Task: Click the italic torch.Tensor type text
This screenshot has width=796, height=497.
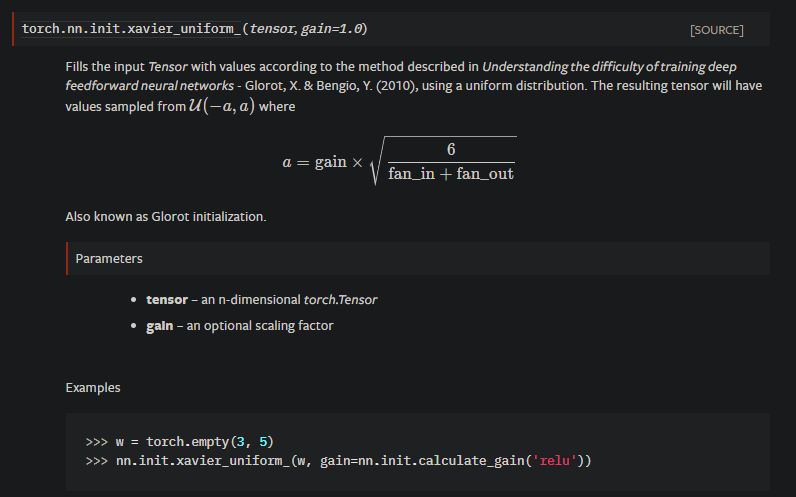Action: (x=339, y=299)
